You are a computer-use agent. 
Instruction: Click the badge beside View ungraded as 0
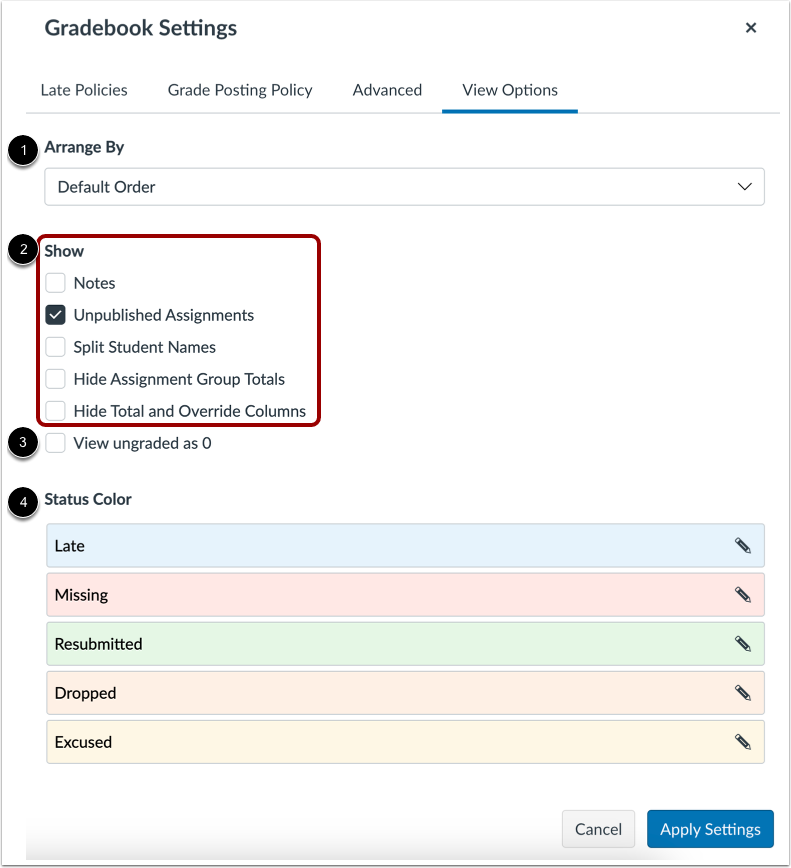point(22,442)
